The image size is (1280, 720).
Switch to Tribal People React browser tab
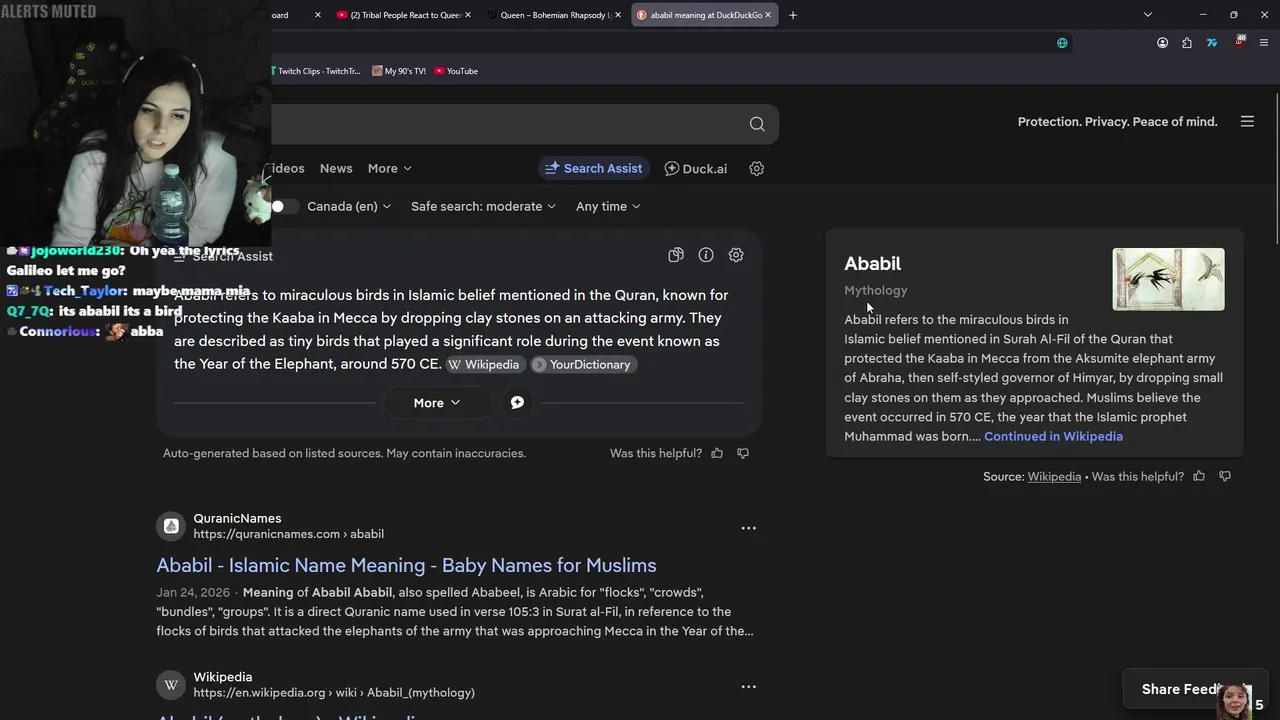[403, 15]
